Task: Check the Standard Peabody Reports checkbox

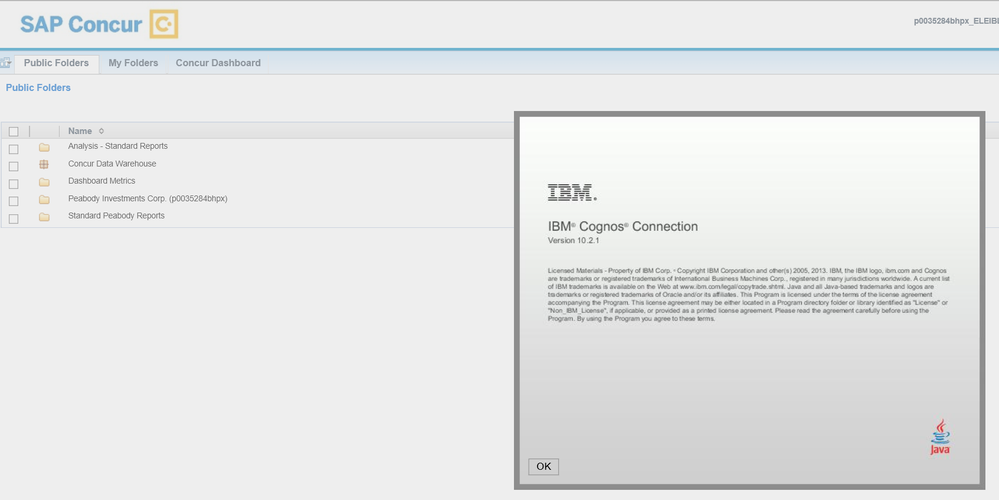Action: point(13,218)
